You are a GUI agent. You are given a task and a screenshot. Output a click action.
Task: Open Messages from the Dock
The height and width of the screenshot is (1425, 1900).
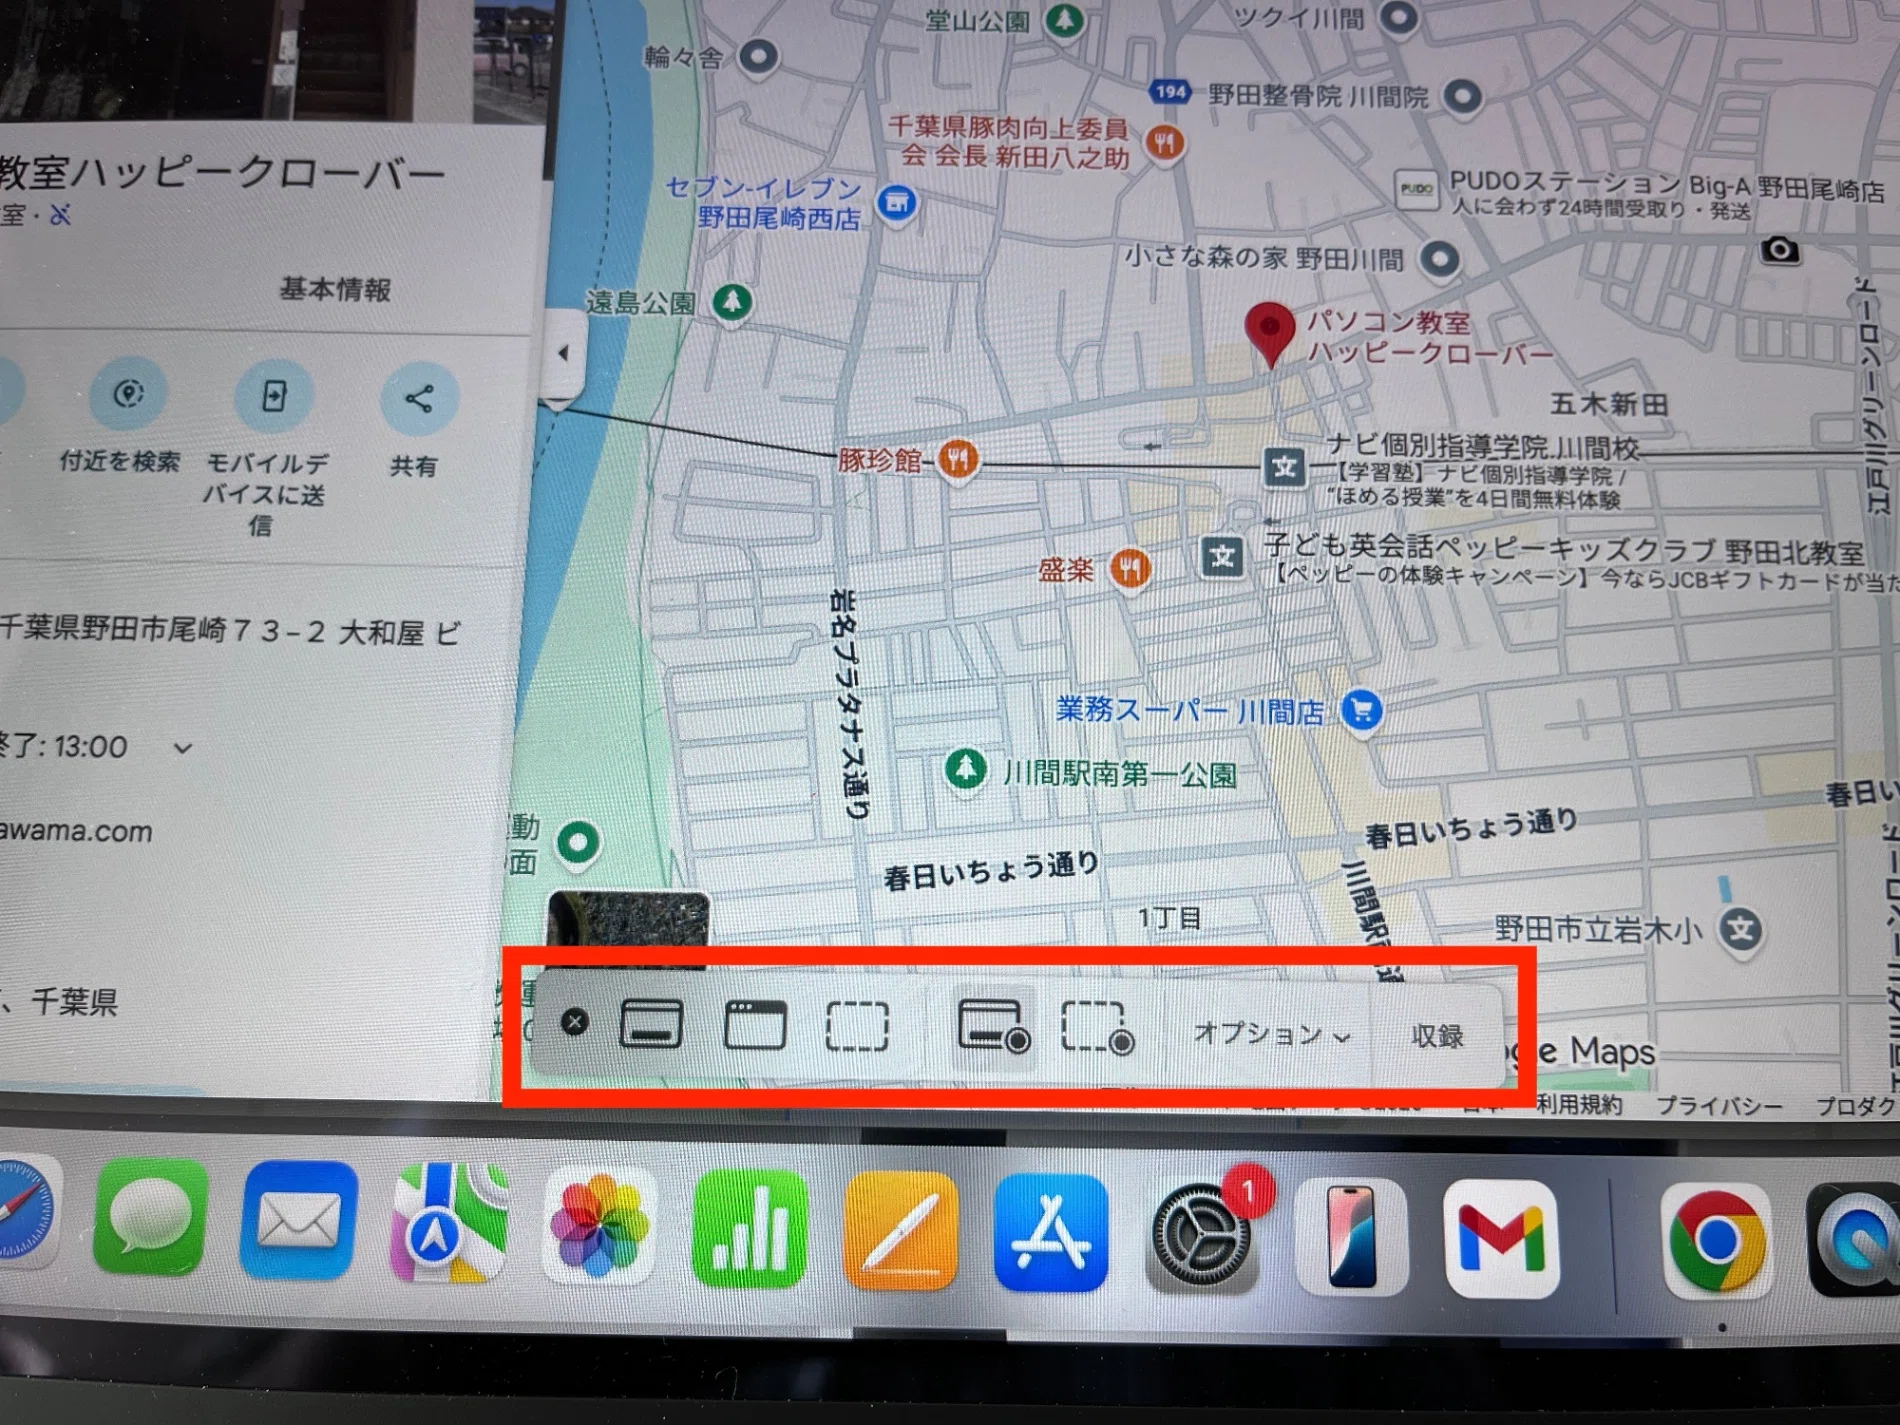[x=151, y=1218]
